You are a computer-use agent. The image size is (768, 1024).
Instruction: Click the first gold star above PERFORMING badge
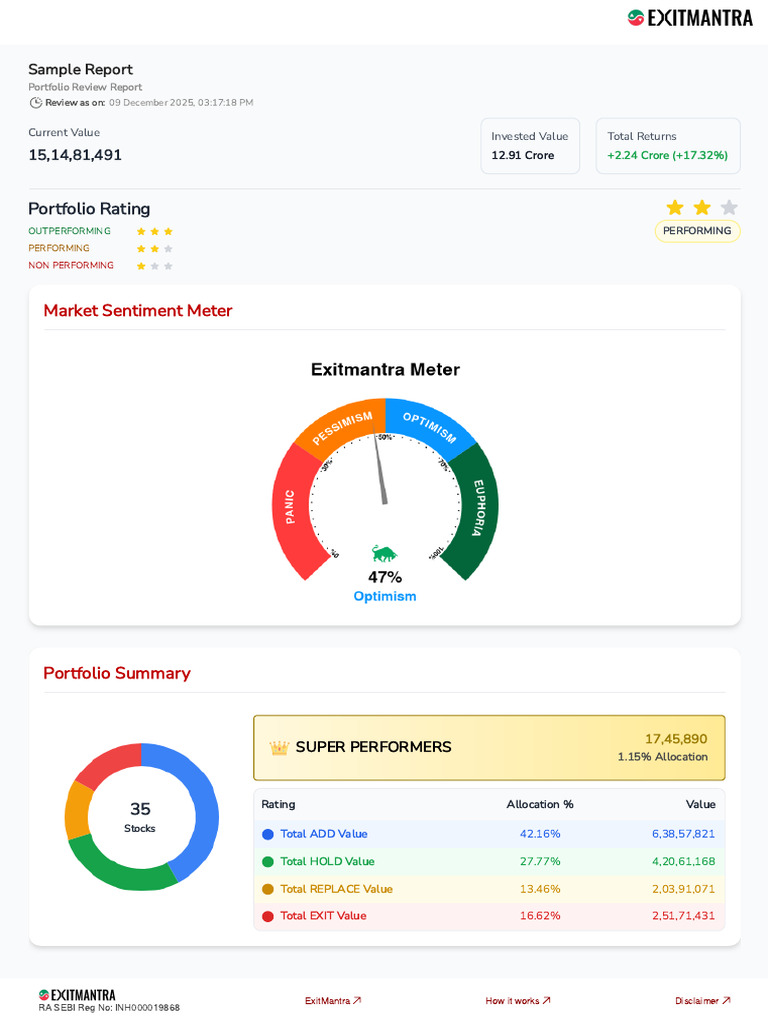(675, 208)
